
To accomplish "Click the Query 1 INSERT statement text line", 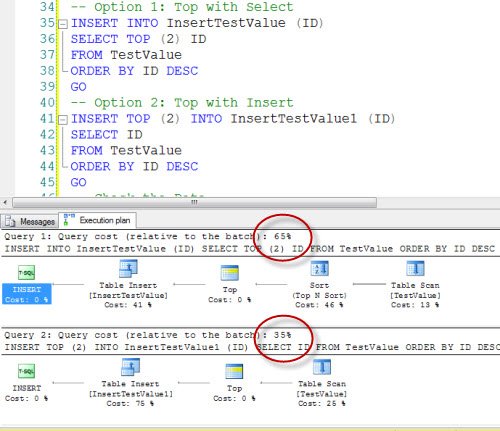I will coord(250,249).
